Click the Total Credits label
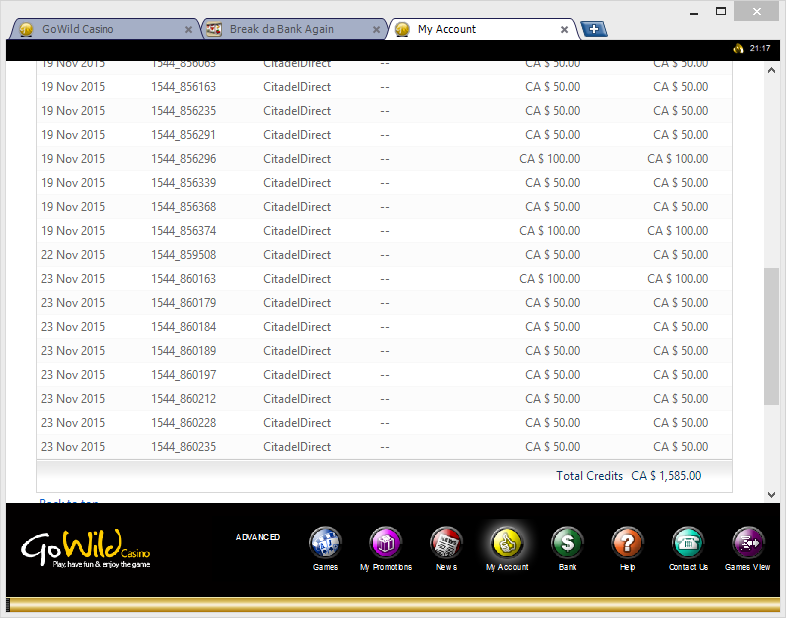This screenshot has width=786, height=618. pos(590,476)
